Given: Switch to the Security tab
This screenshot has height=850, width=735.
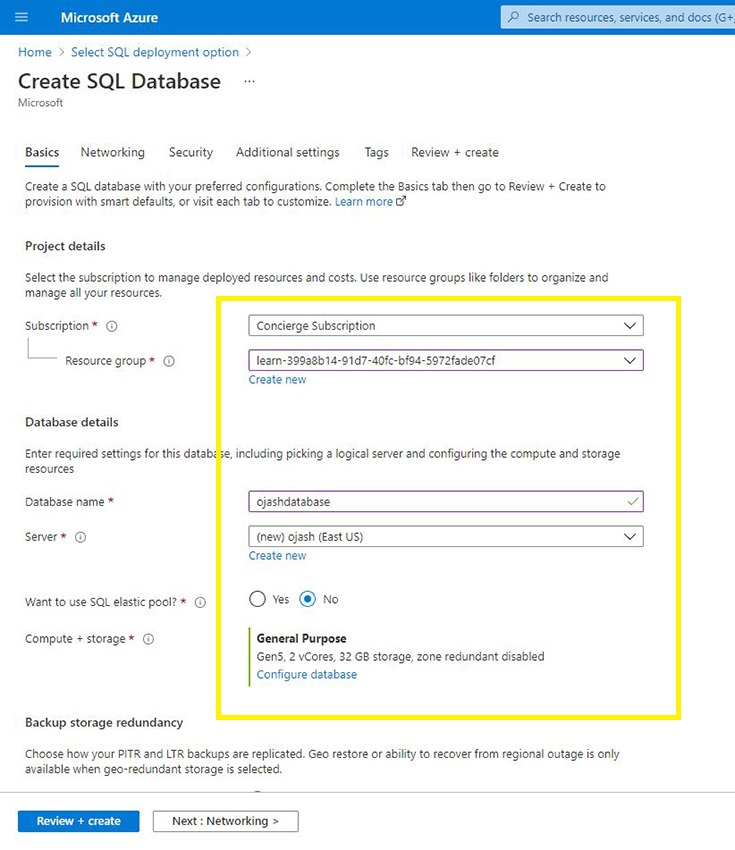Looking at the screenshot, I should tap(191, 152).
